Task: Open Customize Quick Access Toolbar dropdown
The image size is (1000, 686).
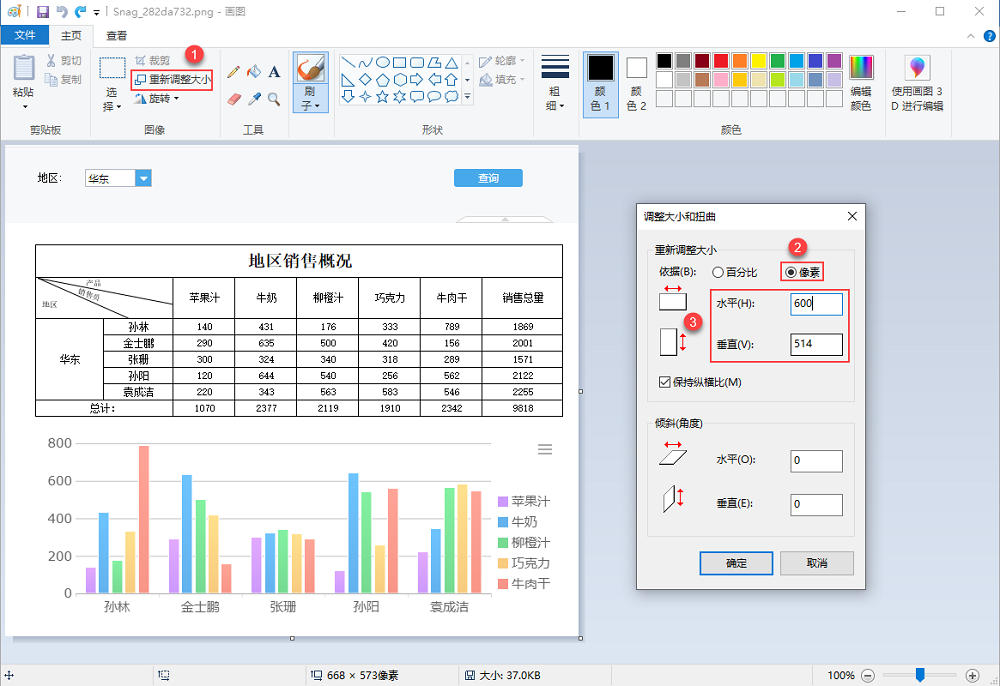Action: (x=96, y=12)
